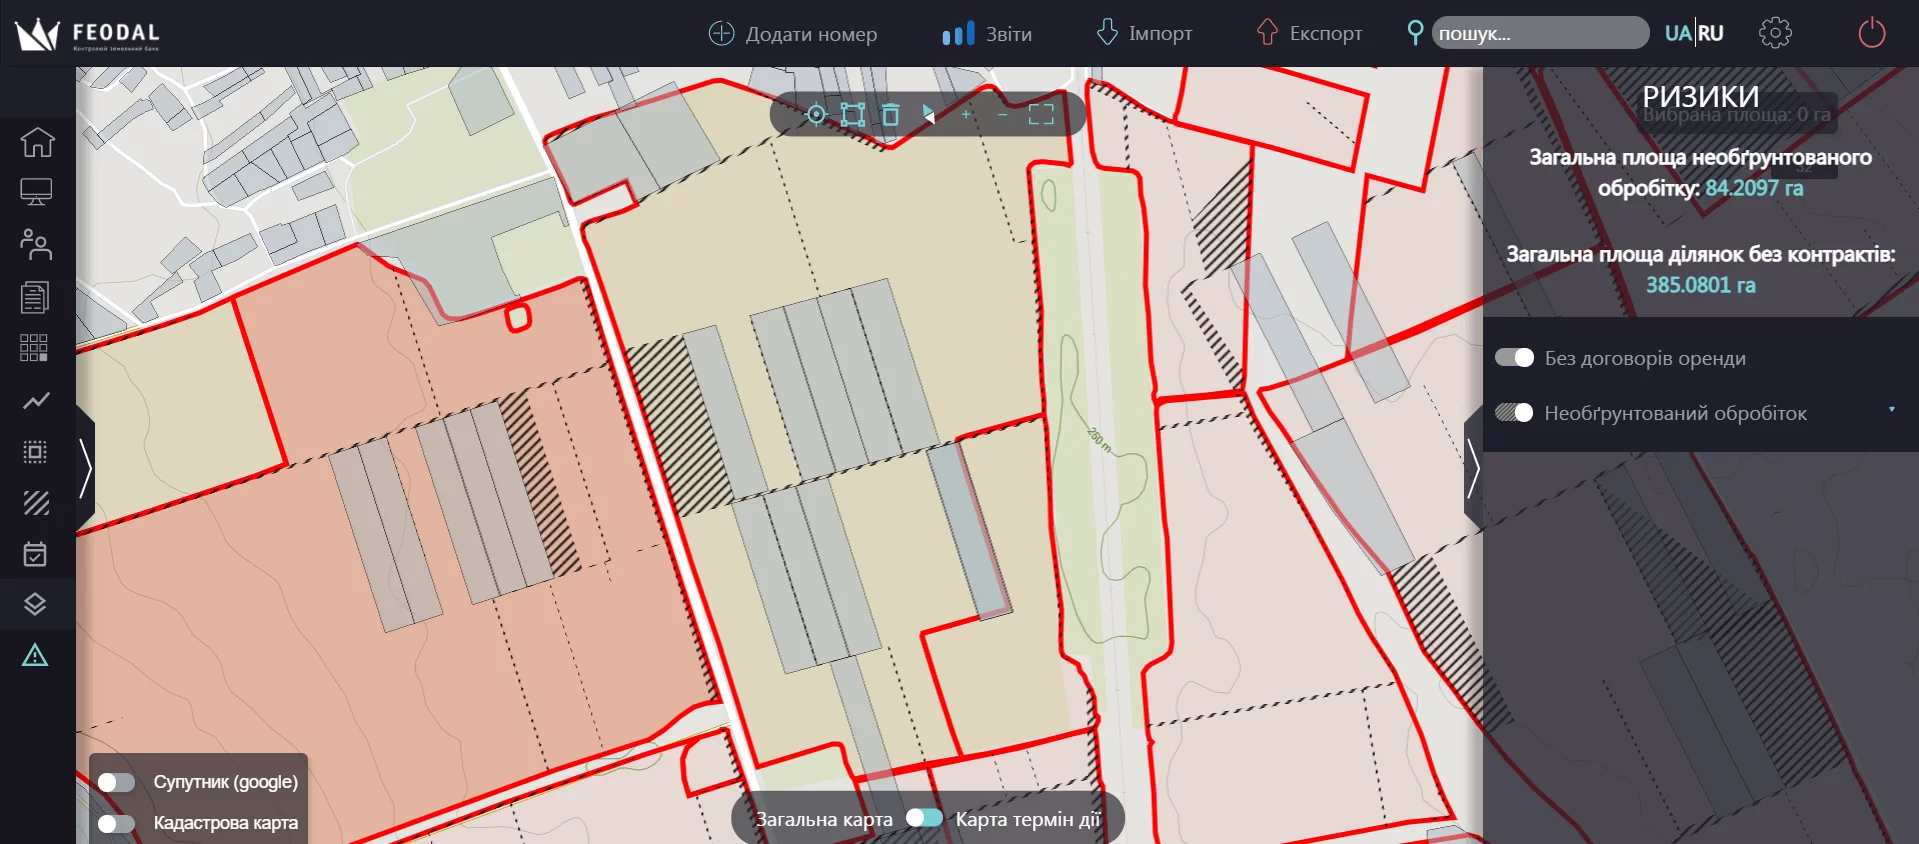The image size is (1919, 844).
Task: Open the risks warning triangle icon
Action: [x=35, y=656]
